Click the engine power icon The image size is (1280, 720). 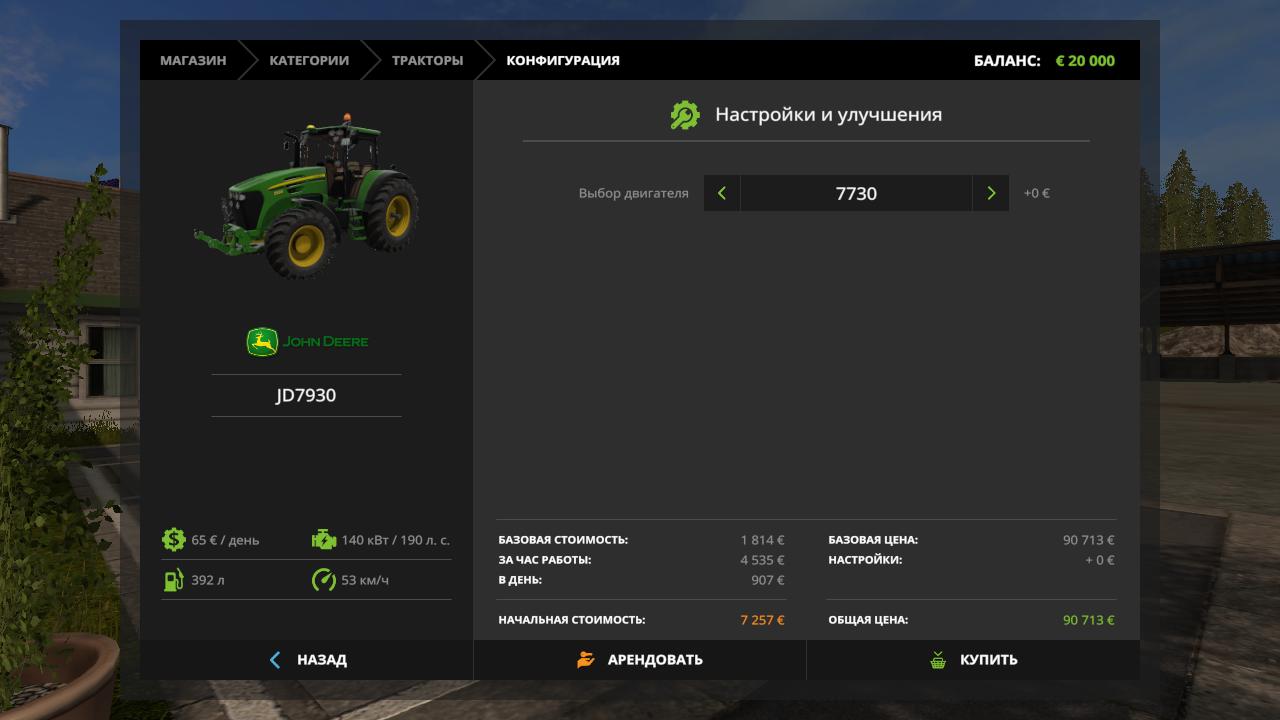324,540
